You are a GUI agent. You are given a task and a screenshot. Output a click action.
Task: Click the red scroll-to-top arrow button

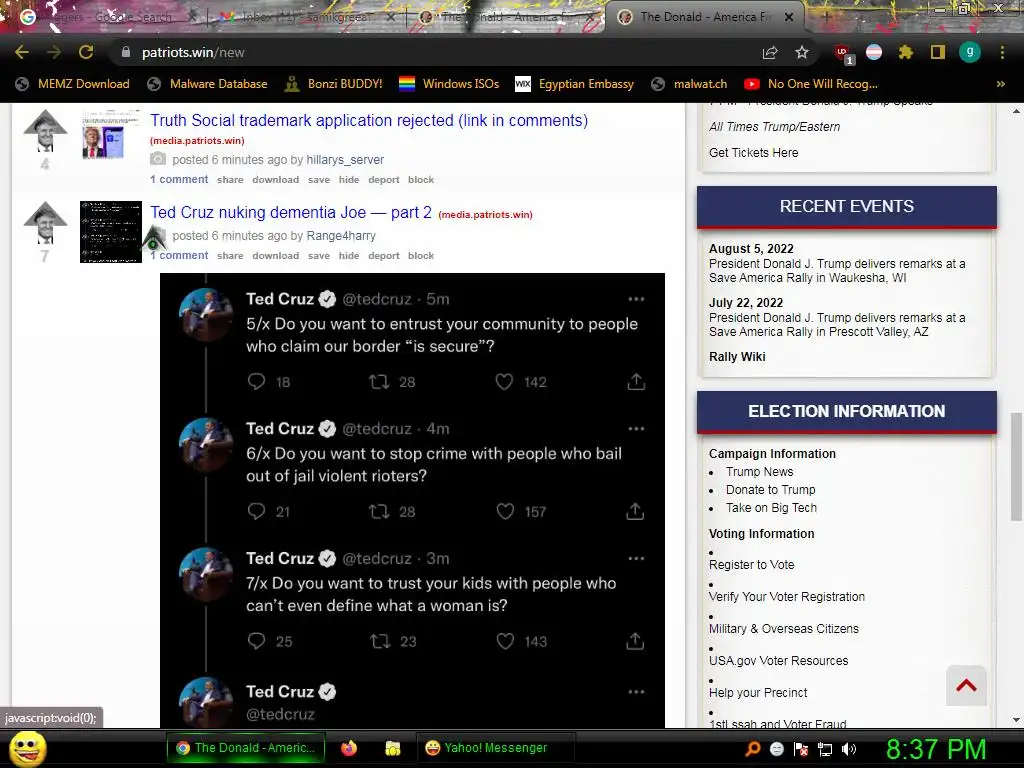[966, 686]
